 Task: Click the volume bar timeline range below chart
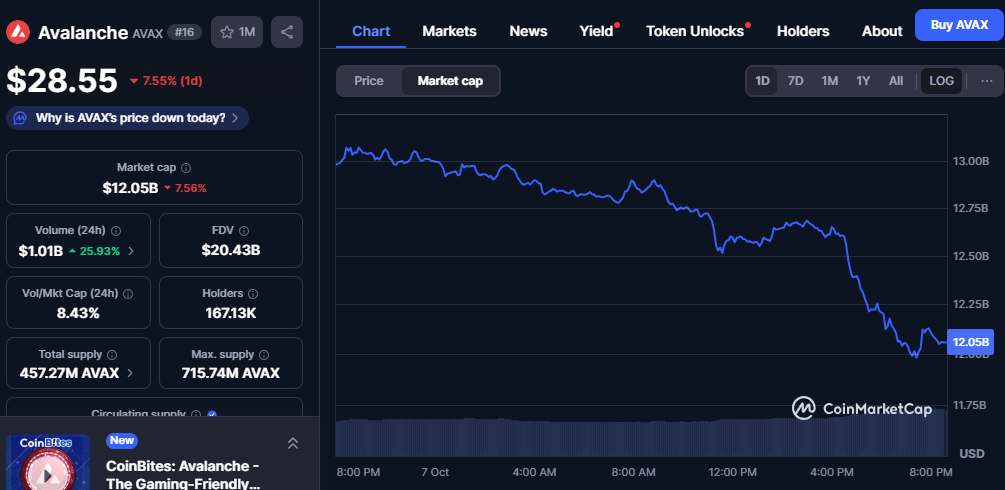coord(640,435)
